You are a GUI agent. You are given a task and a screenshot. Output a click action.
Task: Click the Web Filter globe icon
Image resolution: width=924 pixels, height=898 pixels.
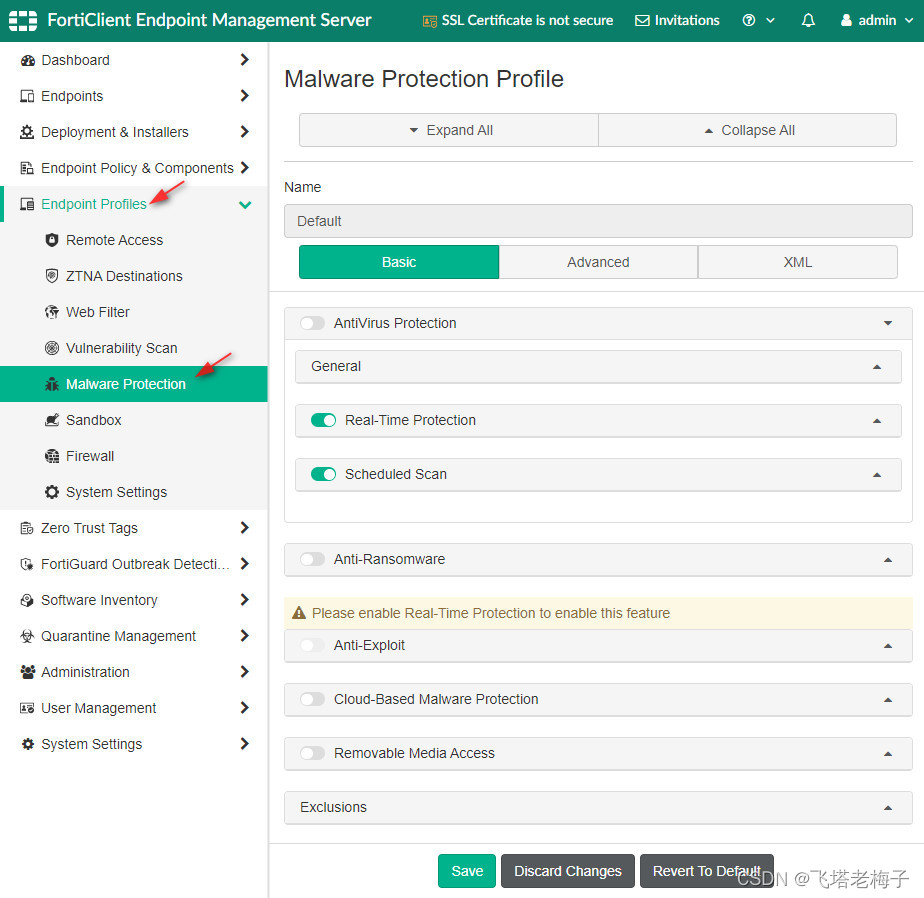pyautogui.click(x=52, y=312)
